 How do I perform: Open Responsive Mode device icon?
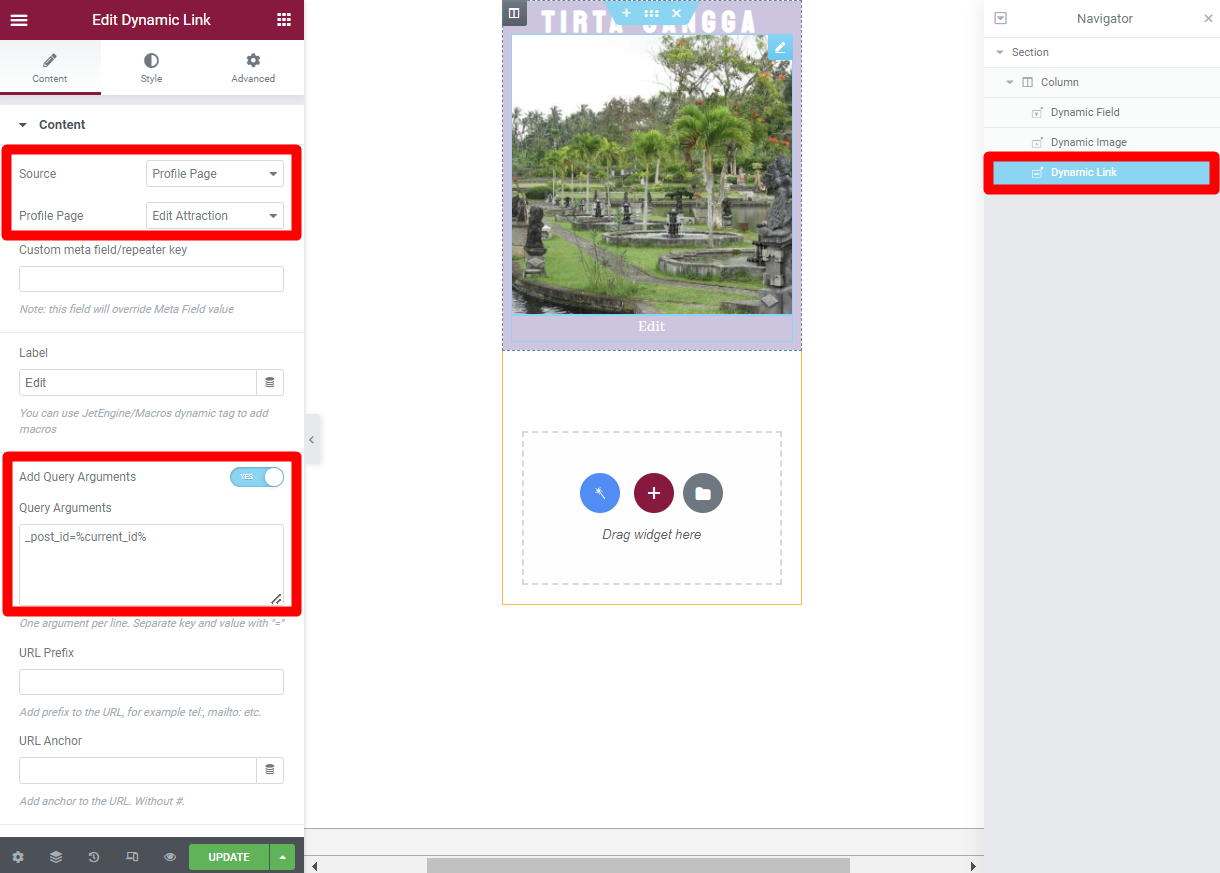132,857
